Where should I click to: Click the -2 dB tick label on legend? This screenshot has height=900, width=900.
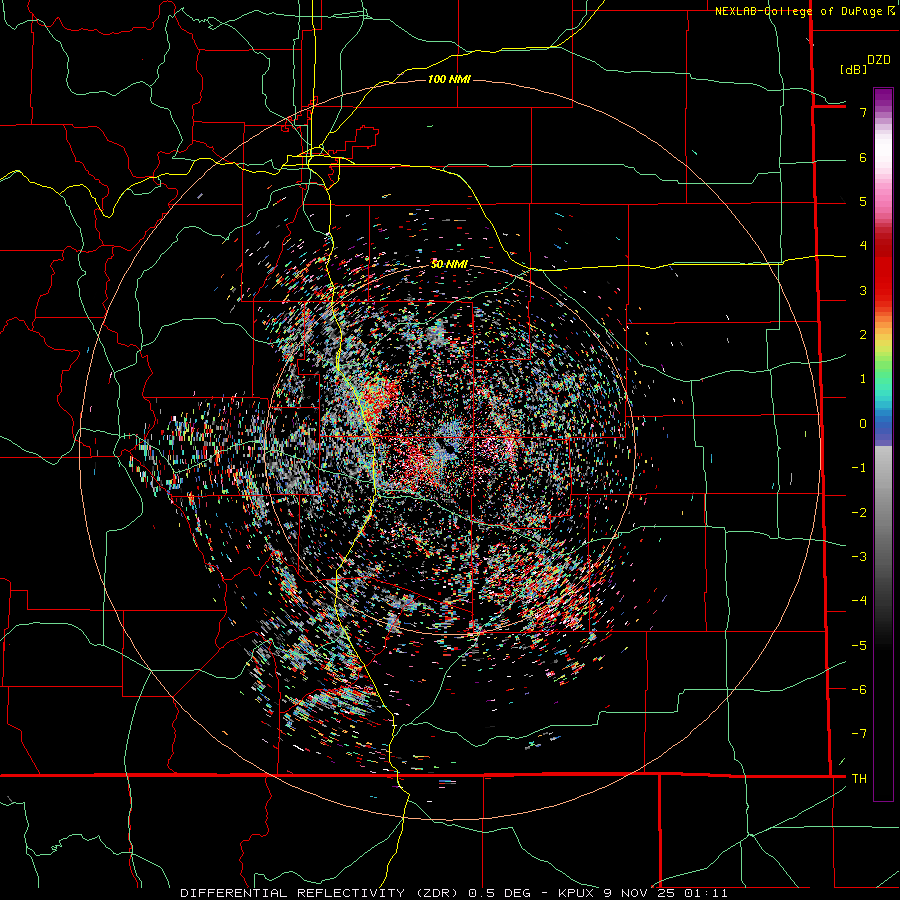coord(859,513)
